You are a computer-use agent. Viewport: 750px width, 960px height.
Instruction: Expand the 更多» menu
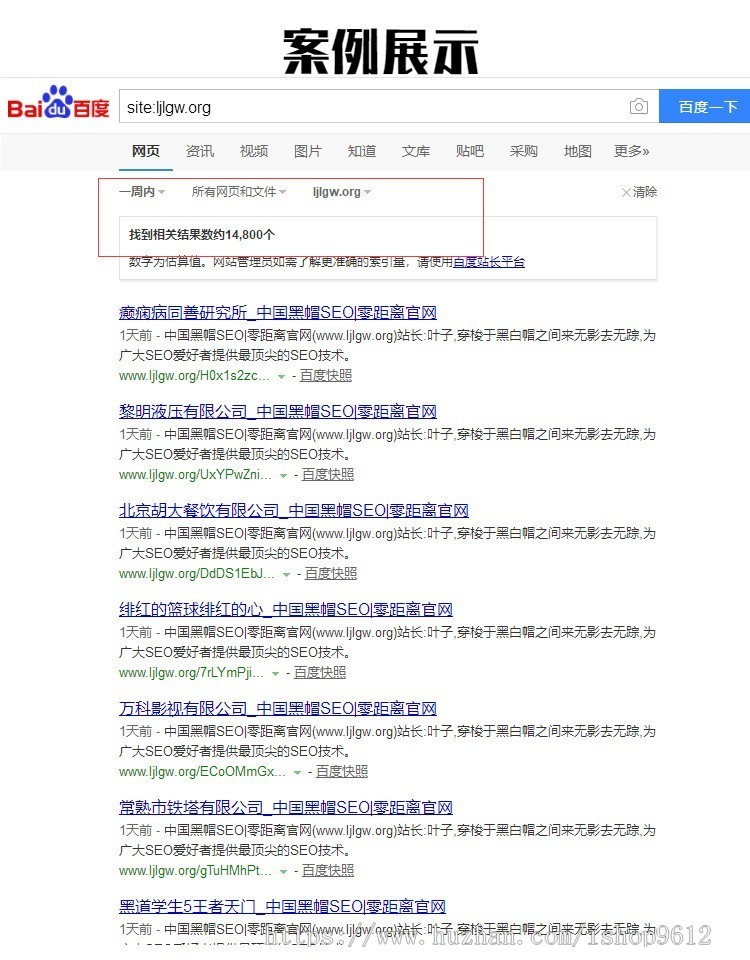click(x=632, y=151)
